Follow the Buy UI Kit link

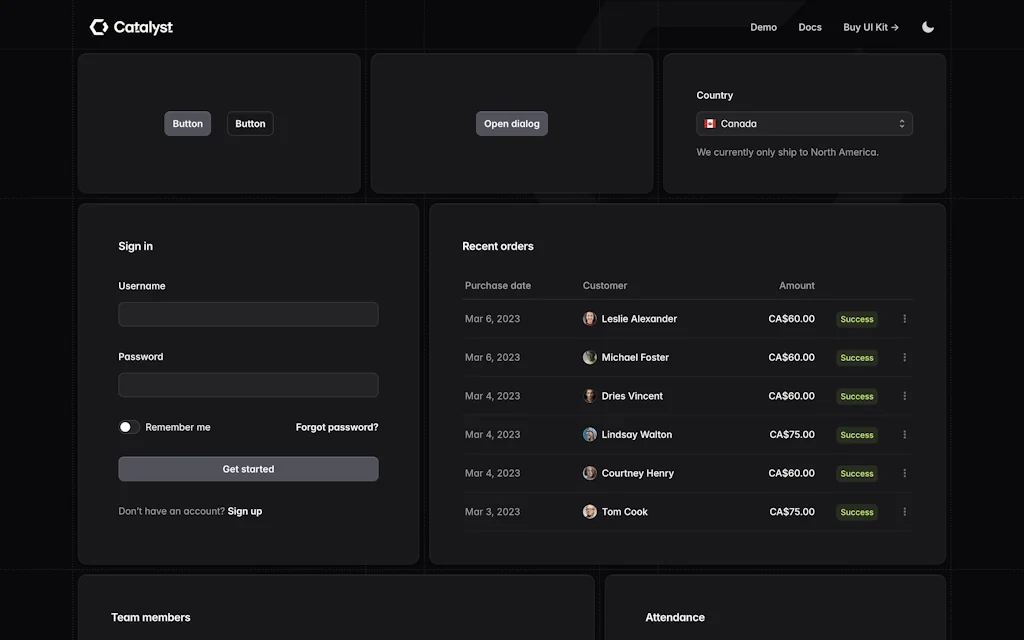pos(869,27)
